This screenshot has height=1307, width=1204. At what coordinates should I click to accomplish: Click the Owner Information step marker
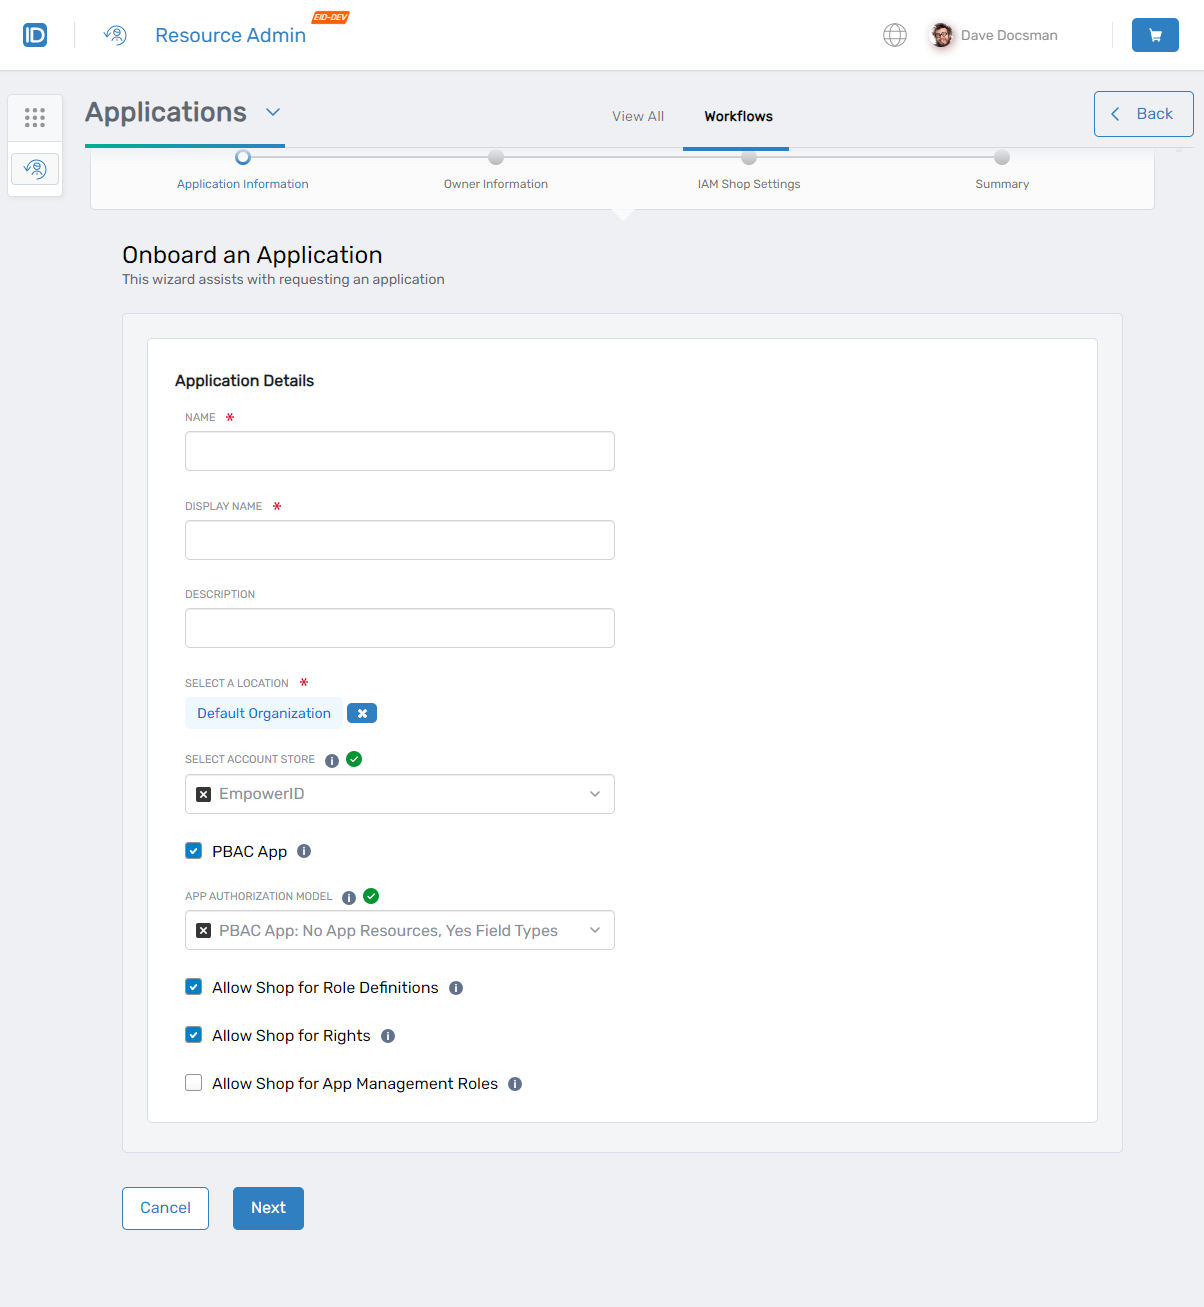[496, 157]
